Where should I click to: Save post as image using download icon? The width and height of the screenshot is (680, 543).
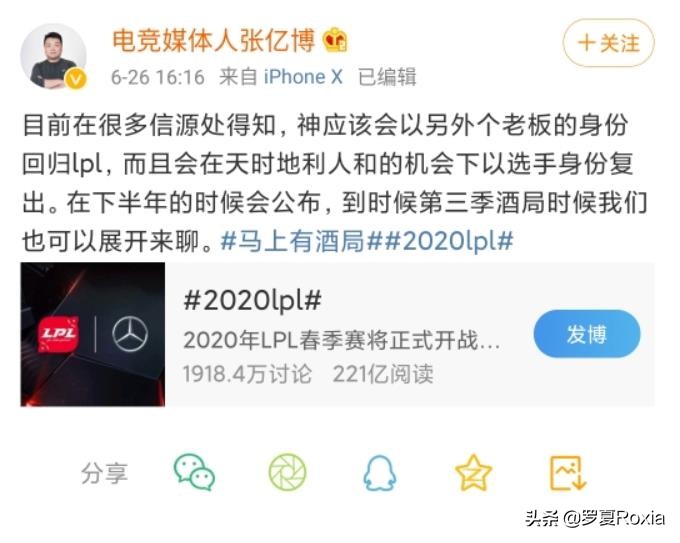[x=568, y=473]
